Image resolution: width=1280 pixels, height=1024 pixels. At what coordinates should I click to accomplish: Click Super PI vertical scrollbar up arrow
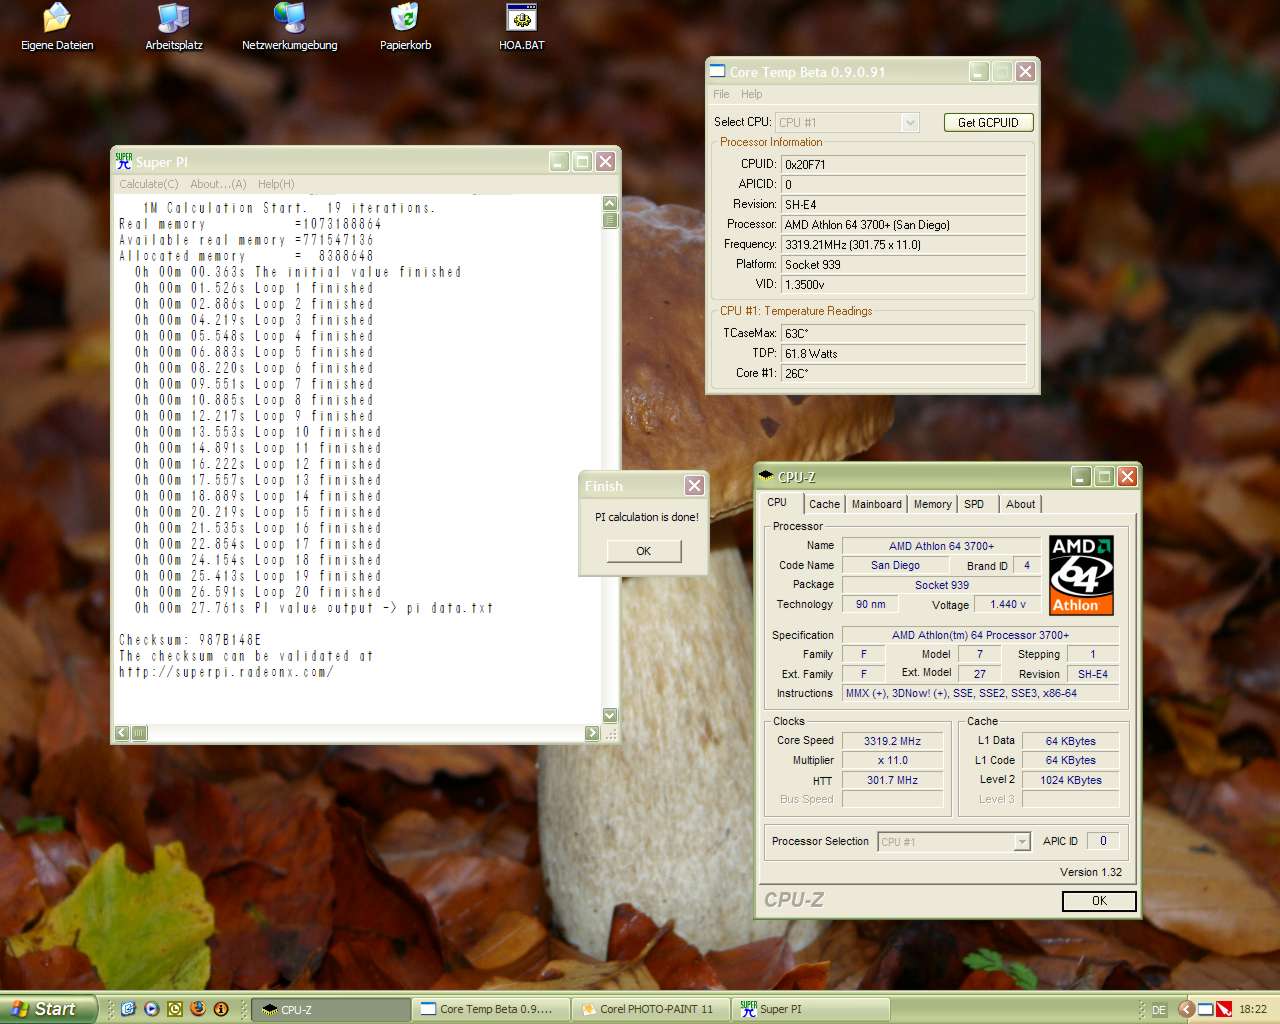tap(610, 204)
